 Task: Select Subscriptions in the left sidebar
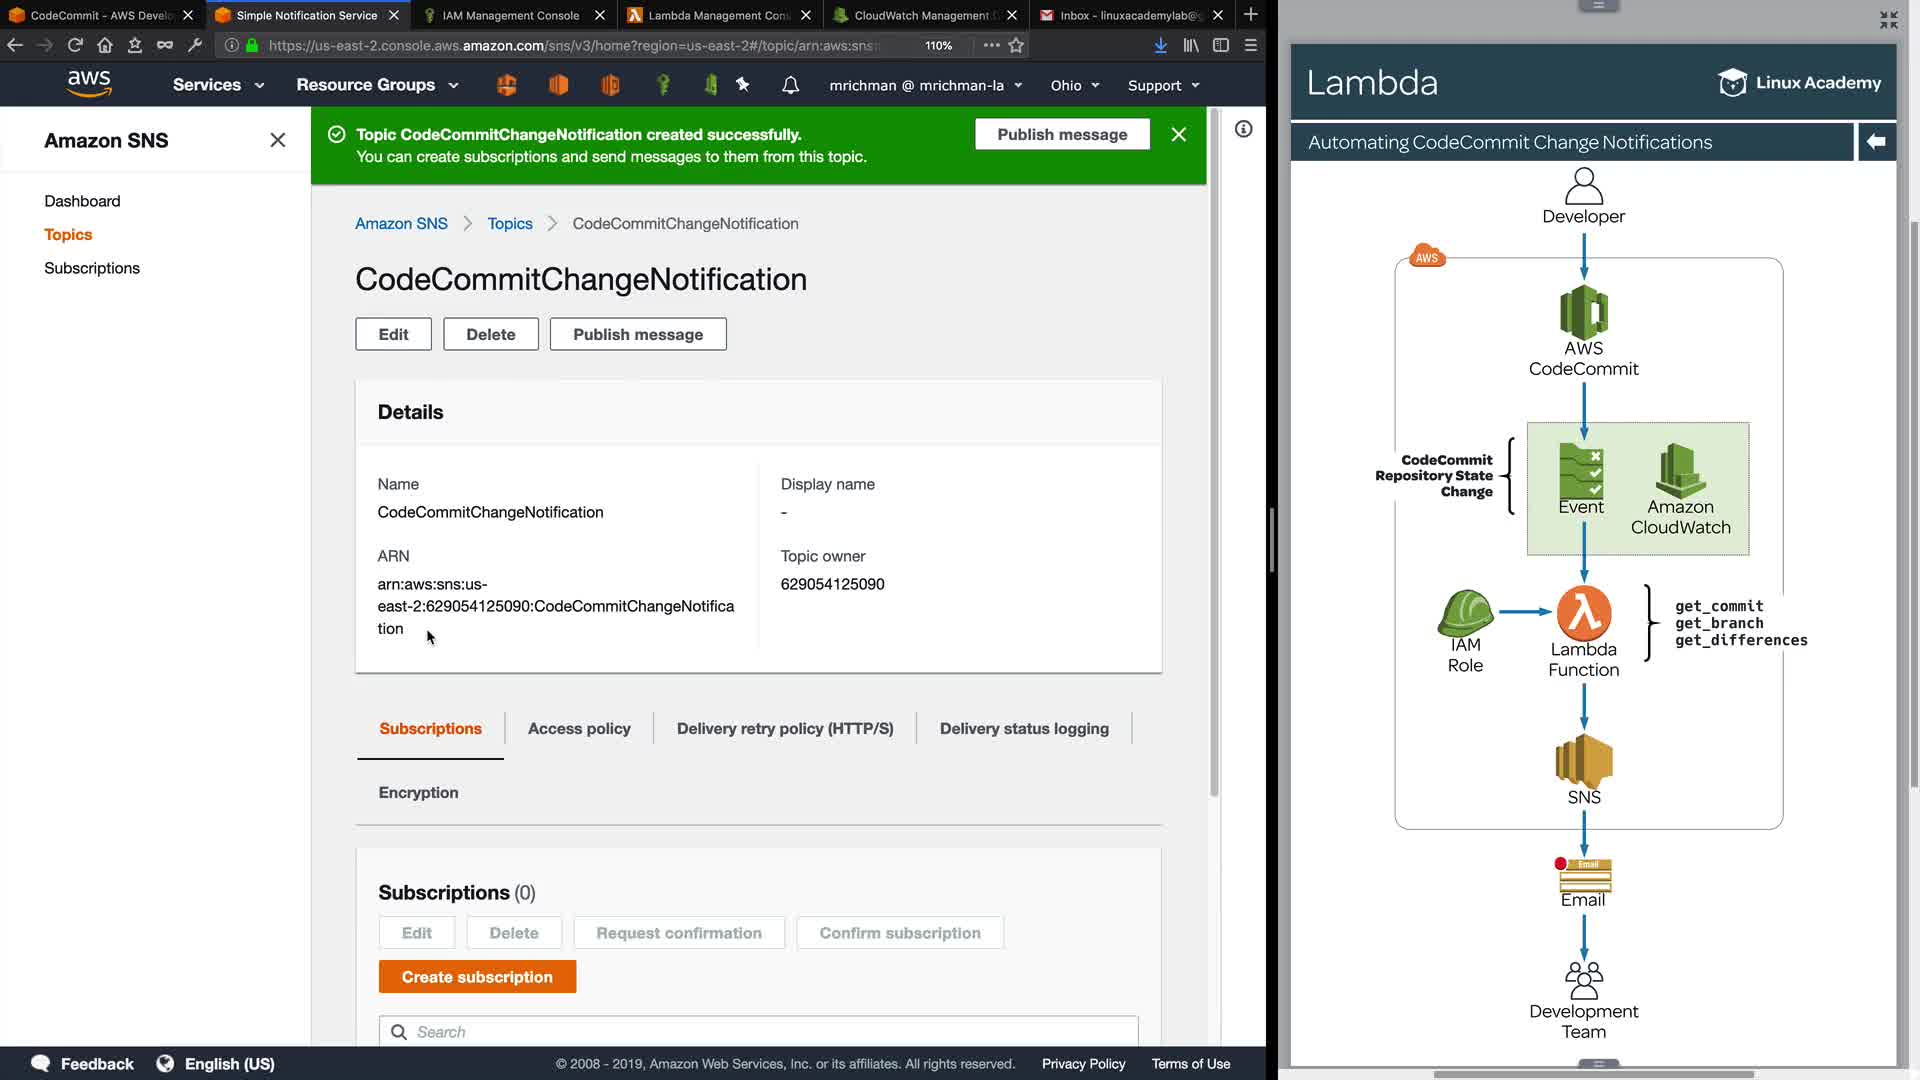coord(92,268)
